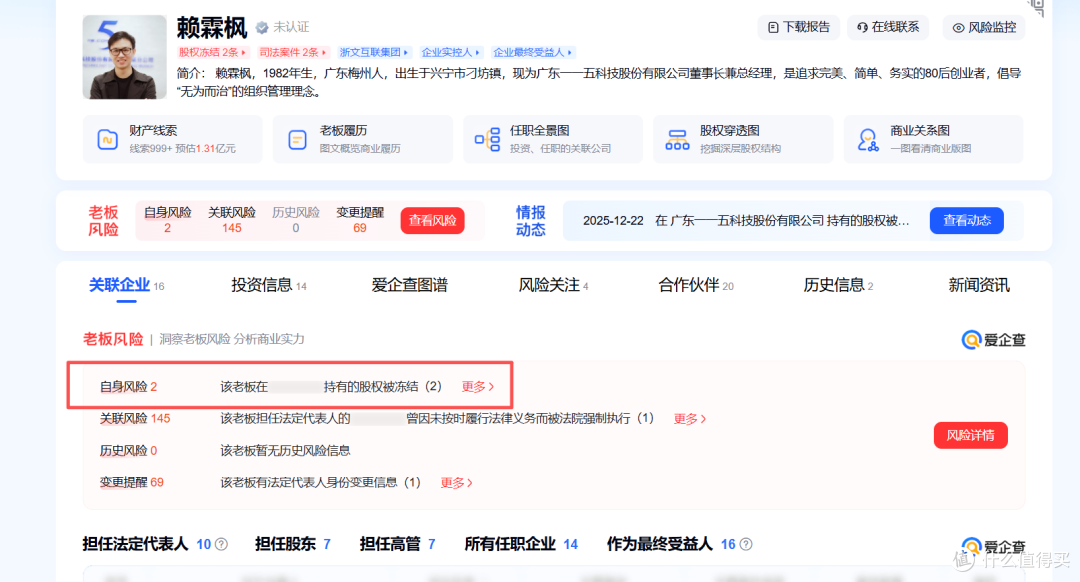Click the 老板履历 document icon
Screen dimensions: 1080x582
(298, 140)
